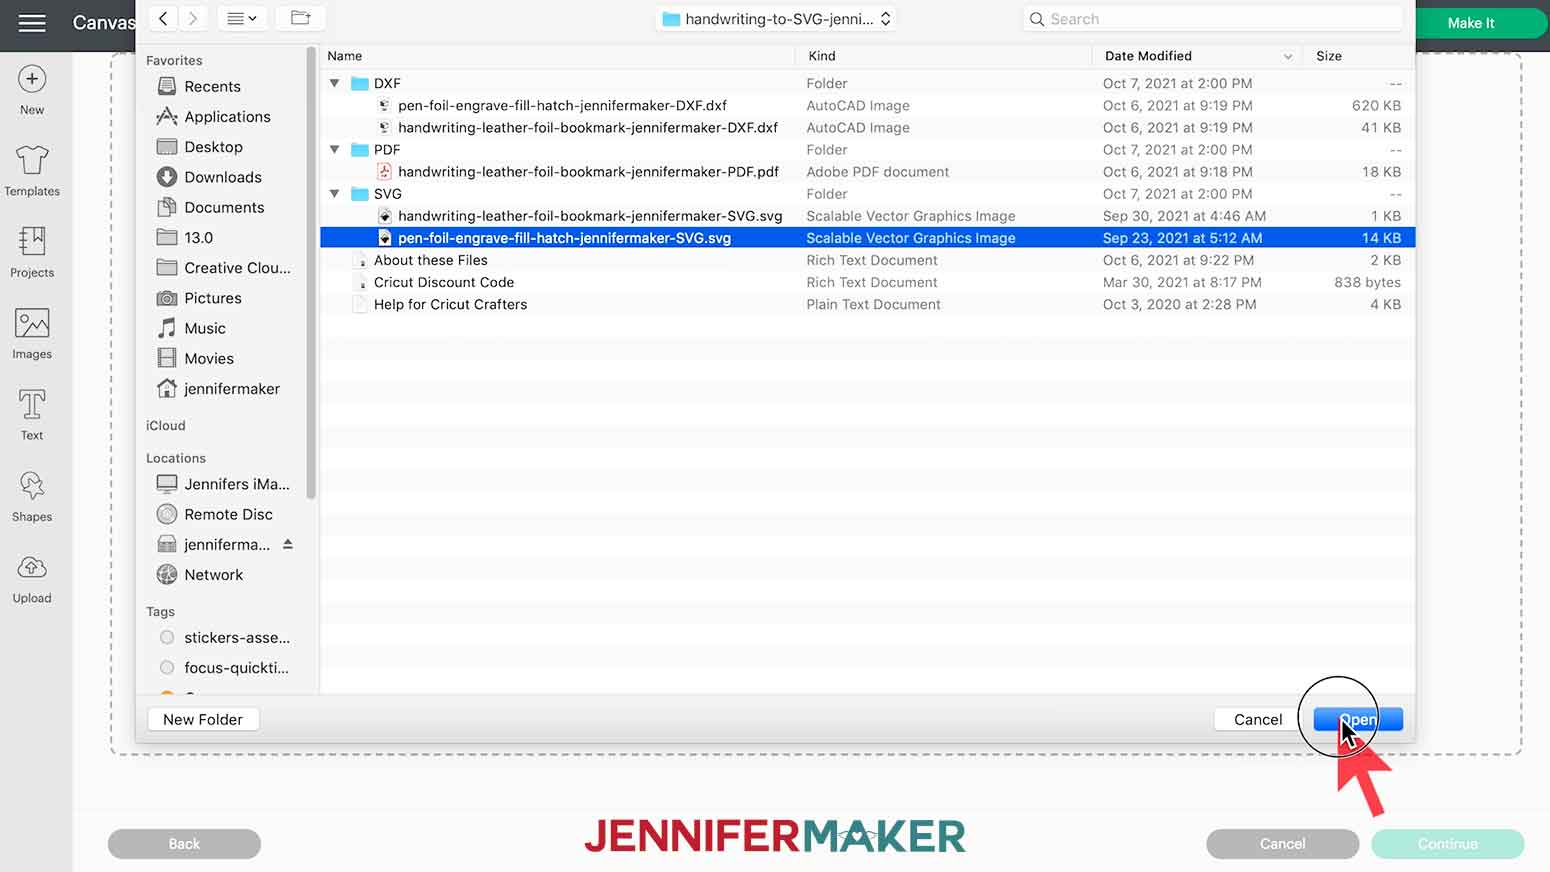Open the Projects panel
This screenshot has width=1550, height=872.
(x=32, y=252)
